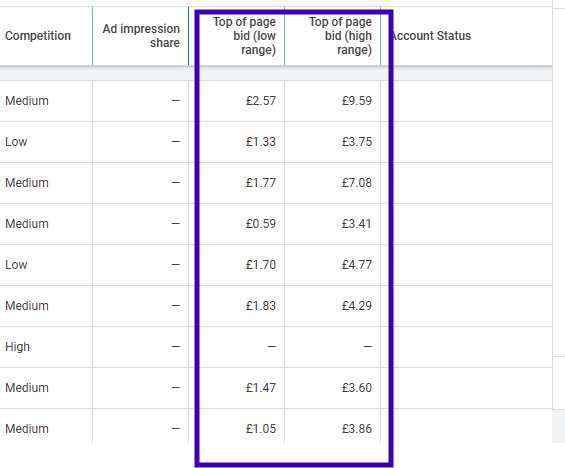Click Medium competition in the £2.57 row
Screen dimensions: 565x468
coord(27,101)
